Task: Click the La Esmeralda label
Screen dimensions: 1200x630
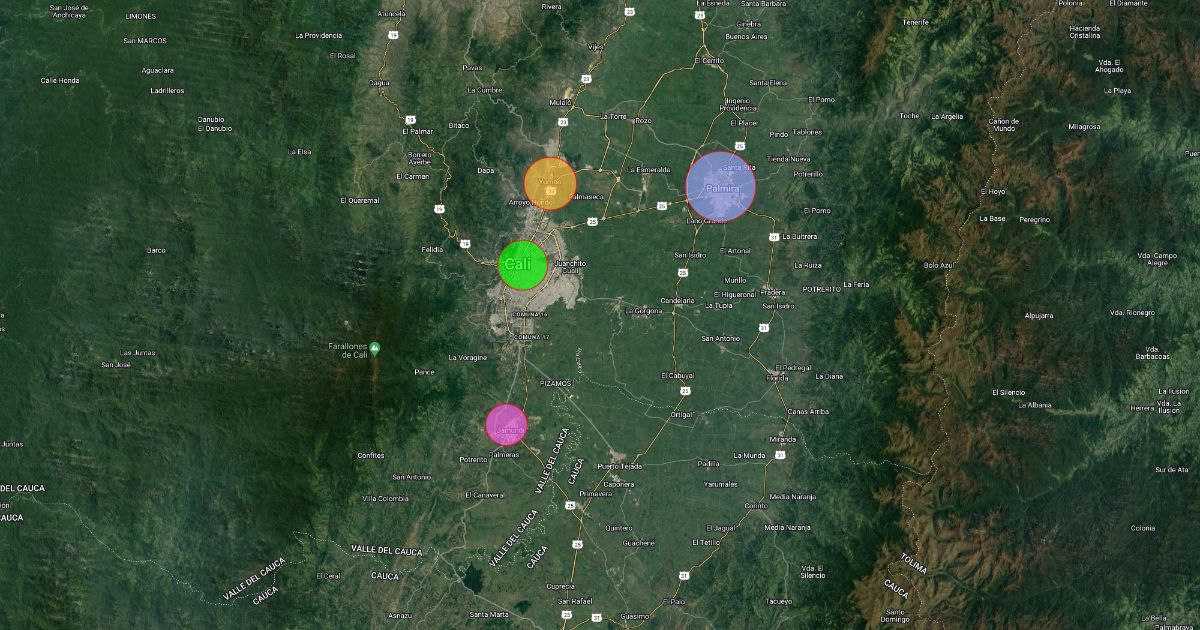Action: click(648, 169)
